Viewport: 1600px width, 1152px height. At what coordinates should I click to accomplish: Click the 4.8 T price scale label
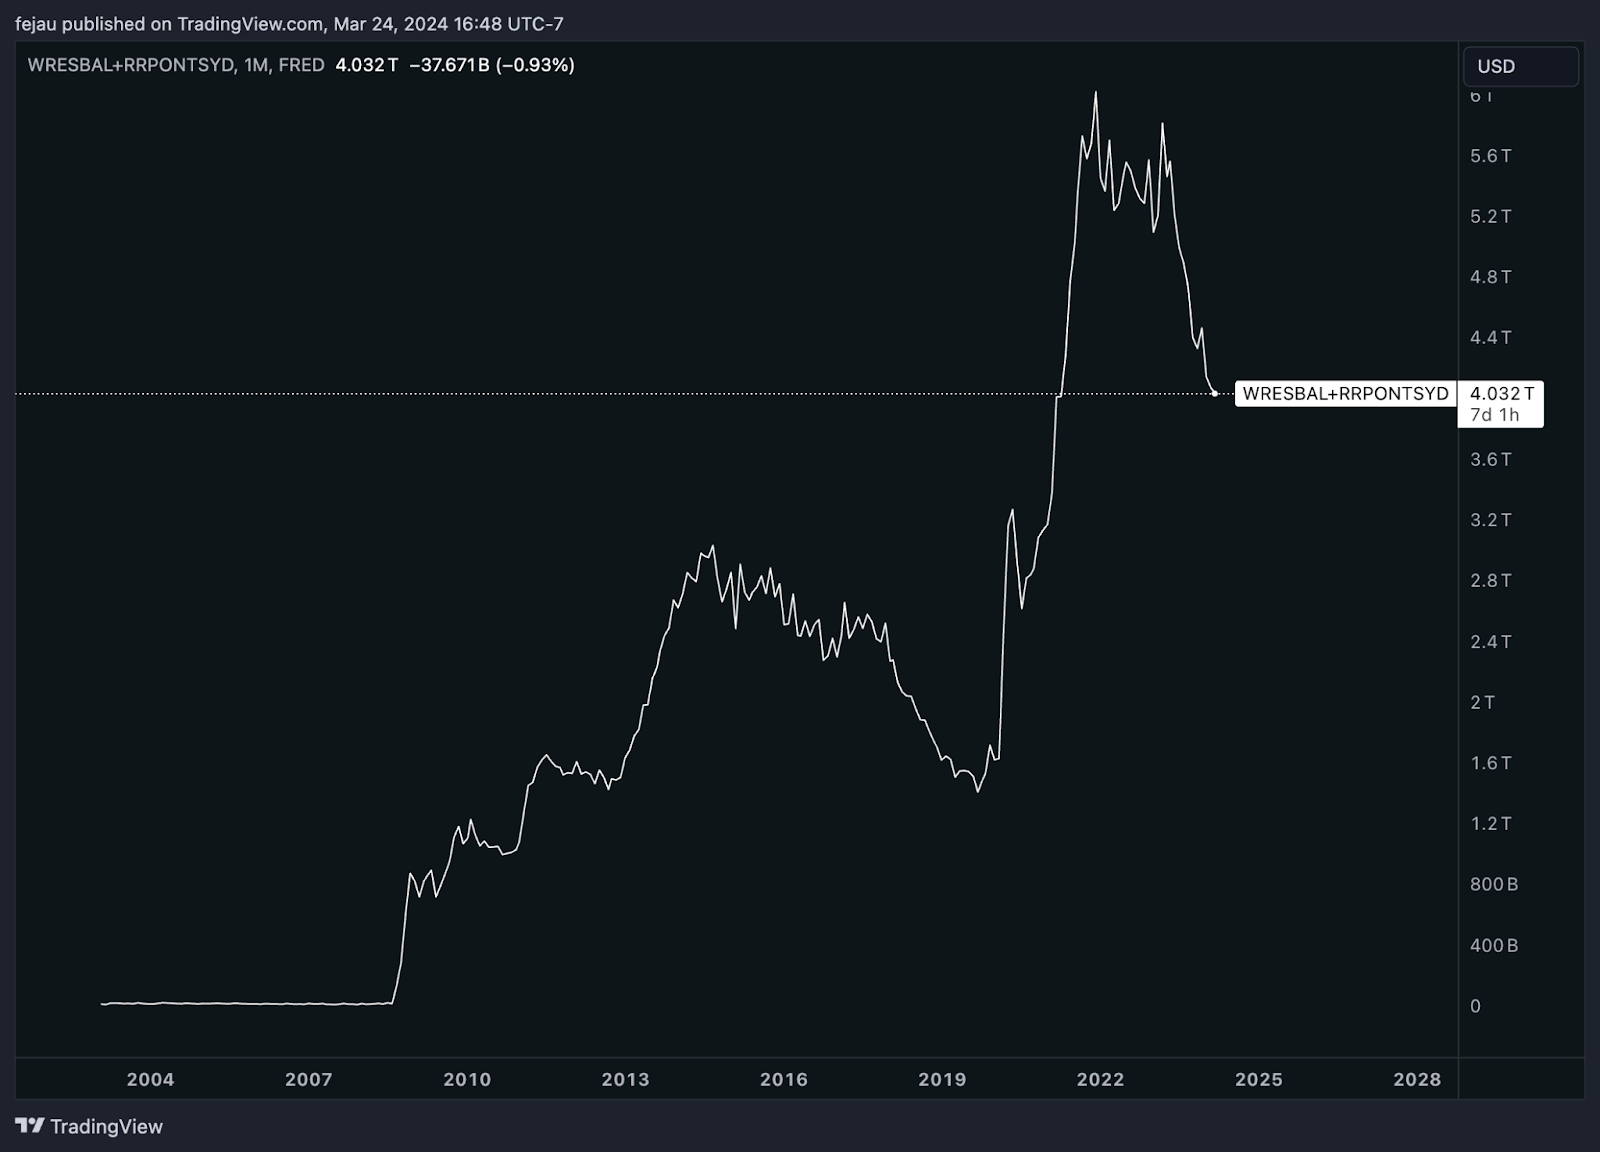(x=1490, y=277)
